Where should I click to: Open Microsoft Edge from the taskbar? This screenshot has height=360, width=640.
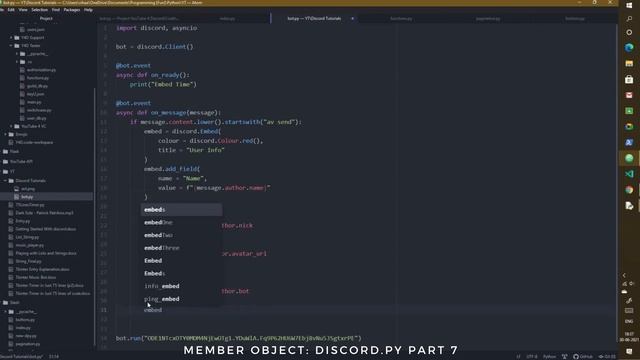coord(629,48)
